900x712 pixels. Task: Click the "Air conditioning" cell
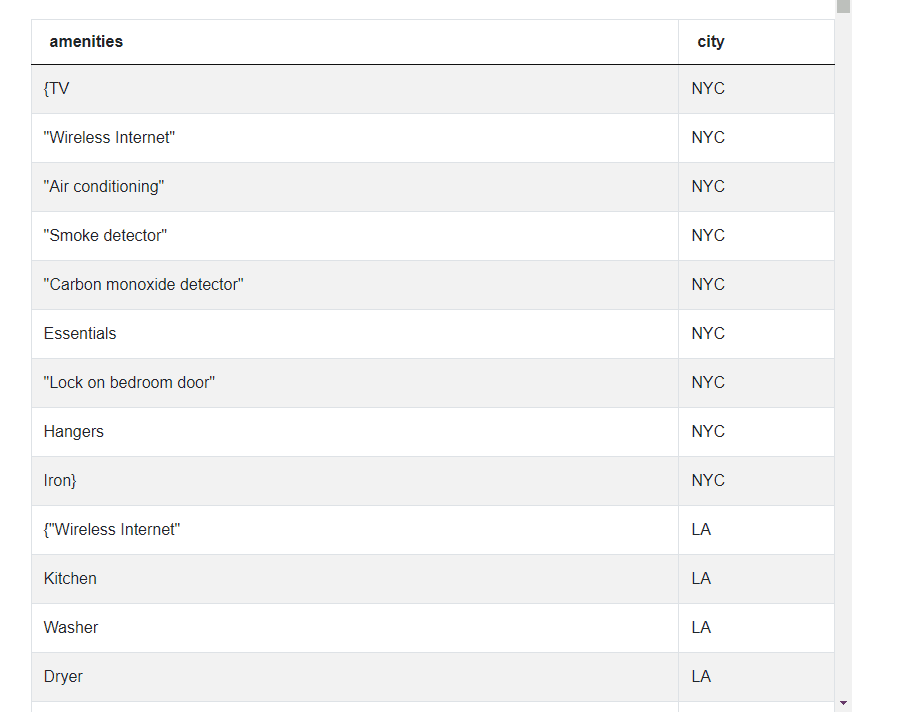pyautogui.click(x=106, y=186)
